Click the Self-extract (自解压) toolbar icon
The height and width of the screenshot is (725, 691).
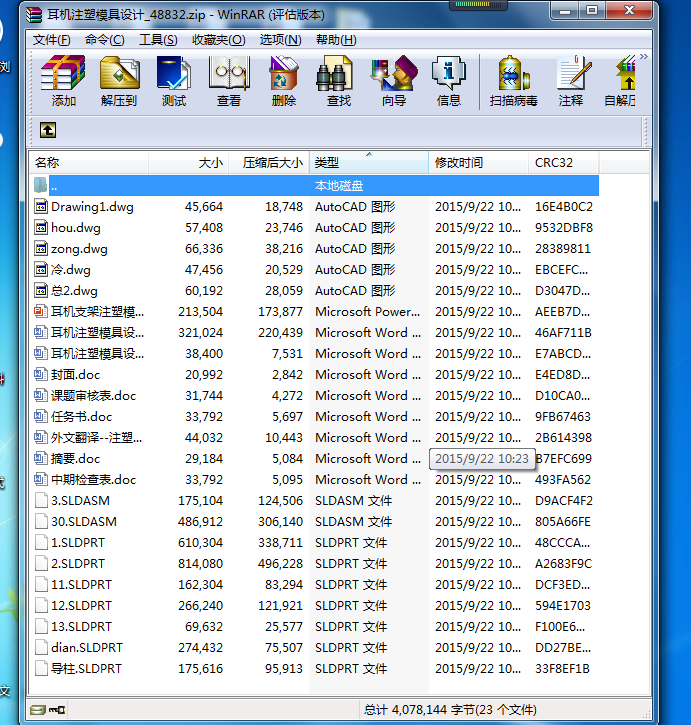pyautogui.click(x=625, y=73)
